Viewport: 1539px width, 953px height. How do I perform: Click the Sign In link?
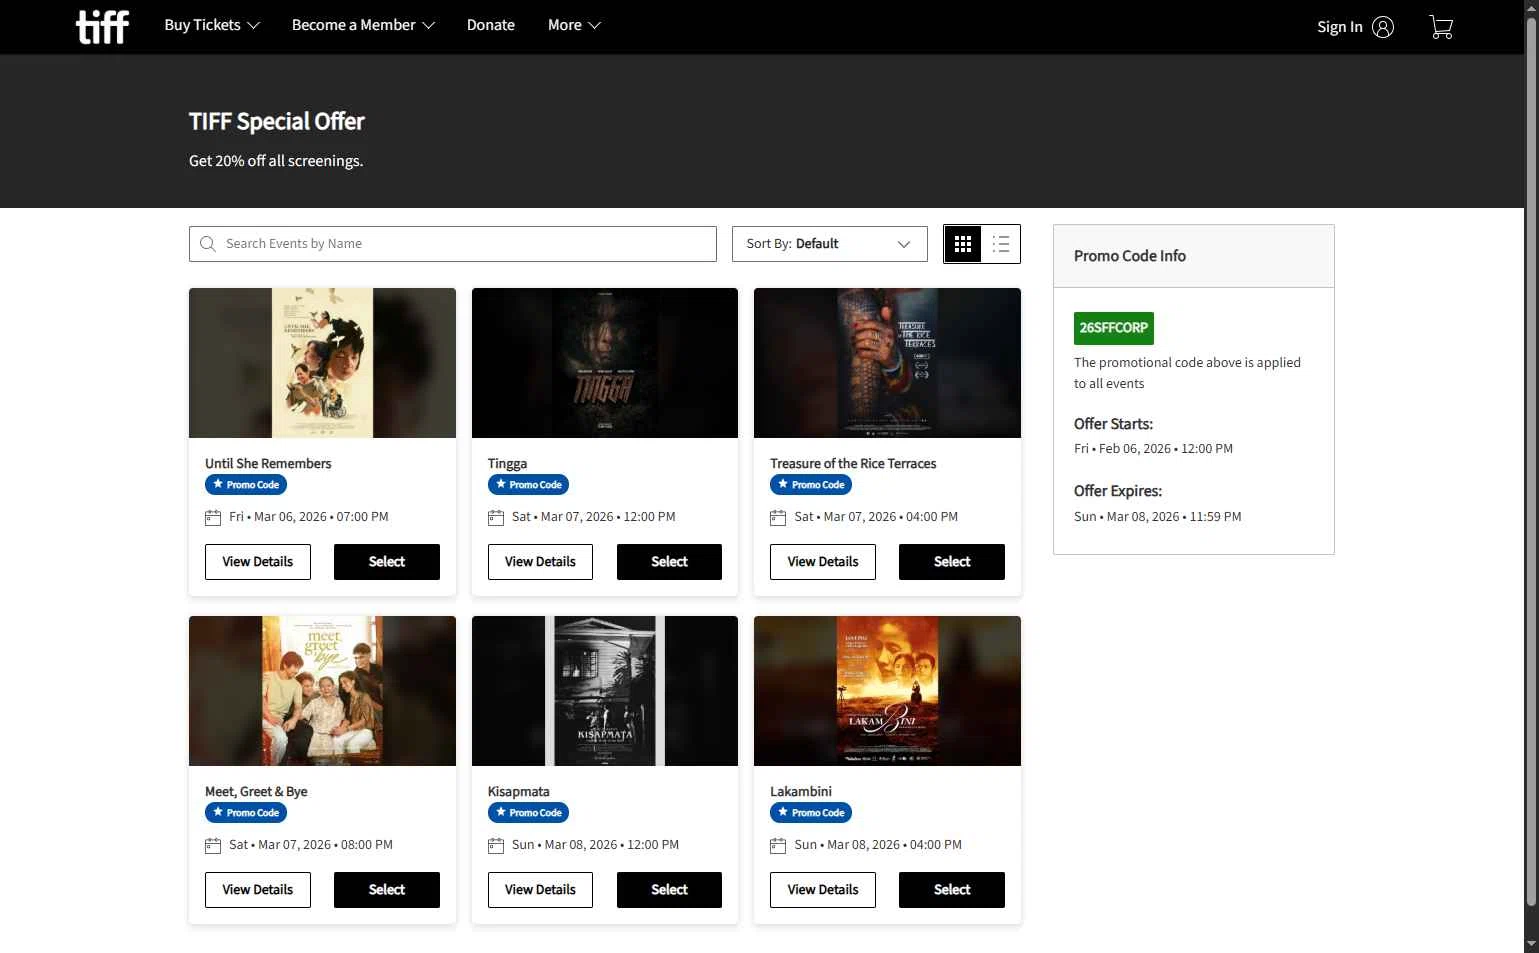coord(1340,27)
